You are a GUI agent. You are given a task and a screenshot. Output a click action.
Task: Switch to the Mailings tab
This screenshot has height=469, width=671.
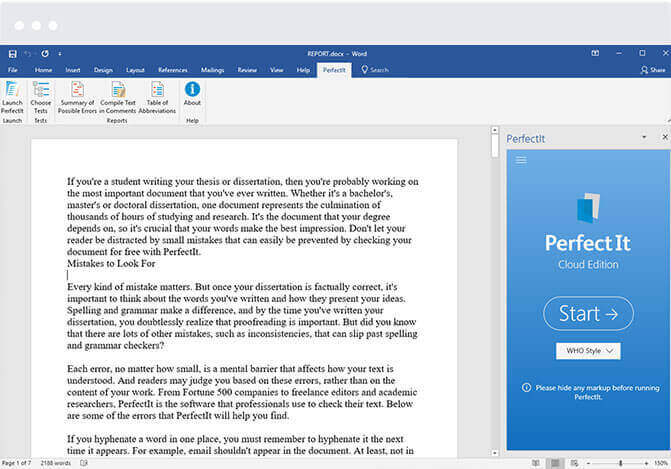[213, 70]
